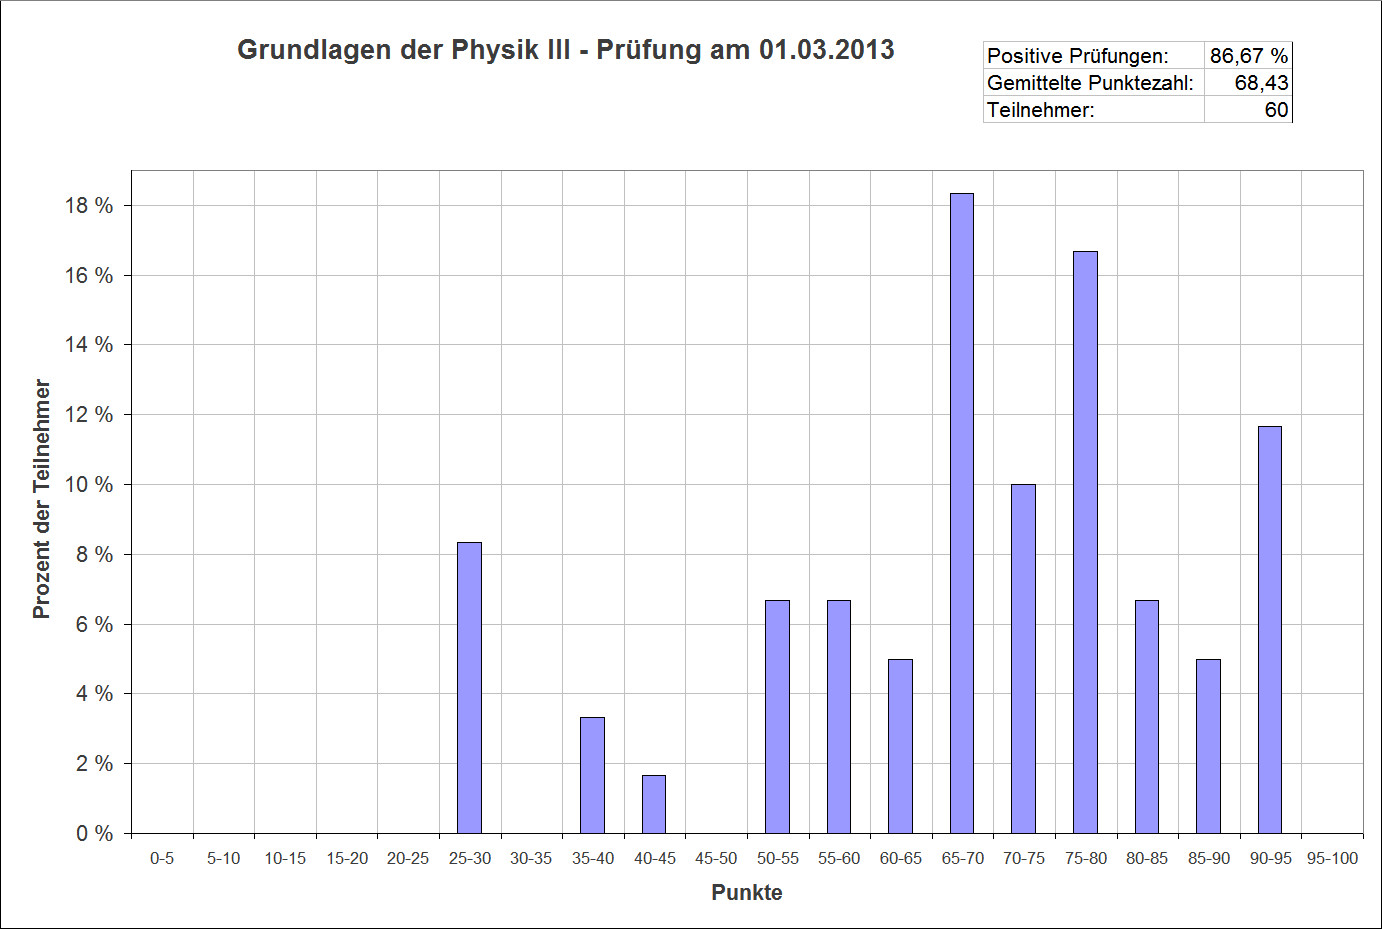Image resolution: width=1382 pixels, height=929 pixels.
Task: Click the 55-60 points bar
Action: click(x=838, y=717)
